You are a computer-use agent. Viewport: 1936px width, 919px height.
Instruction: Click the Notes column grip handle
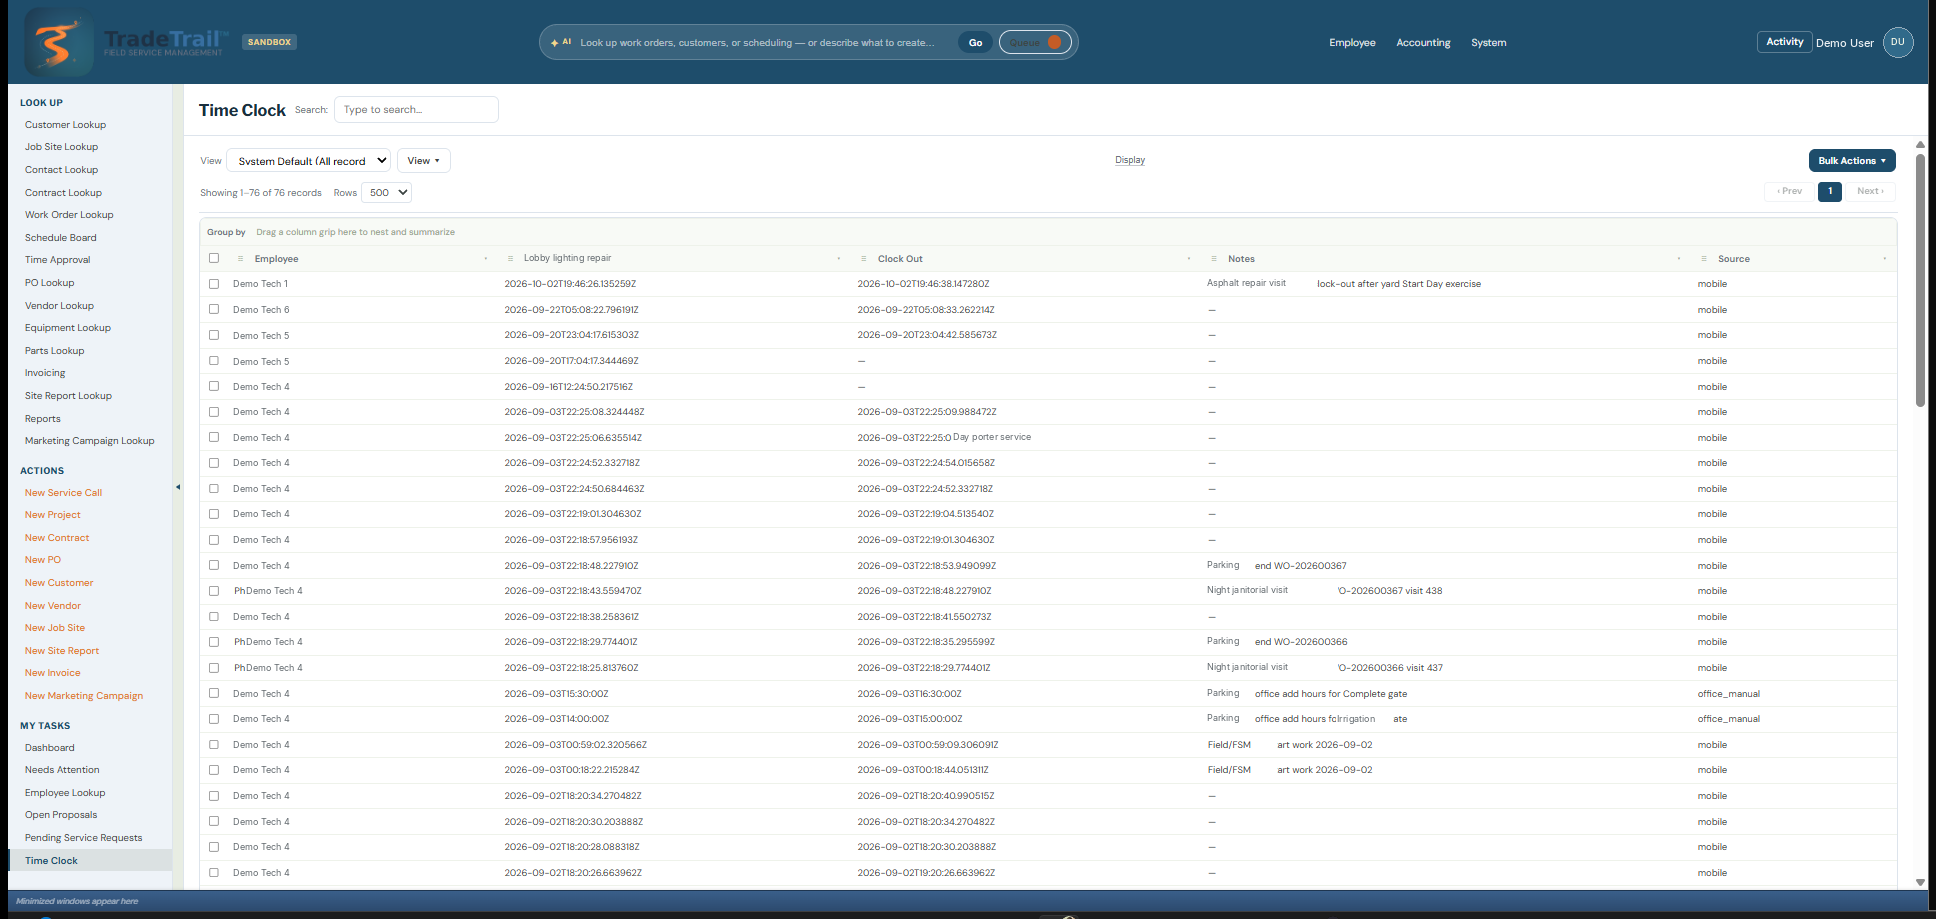(x=1214, y=259)
